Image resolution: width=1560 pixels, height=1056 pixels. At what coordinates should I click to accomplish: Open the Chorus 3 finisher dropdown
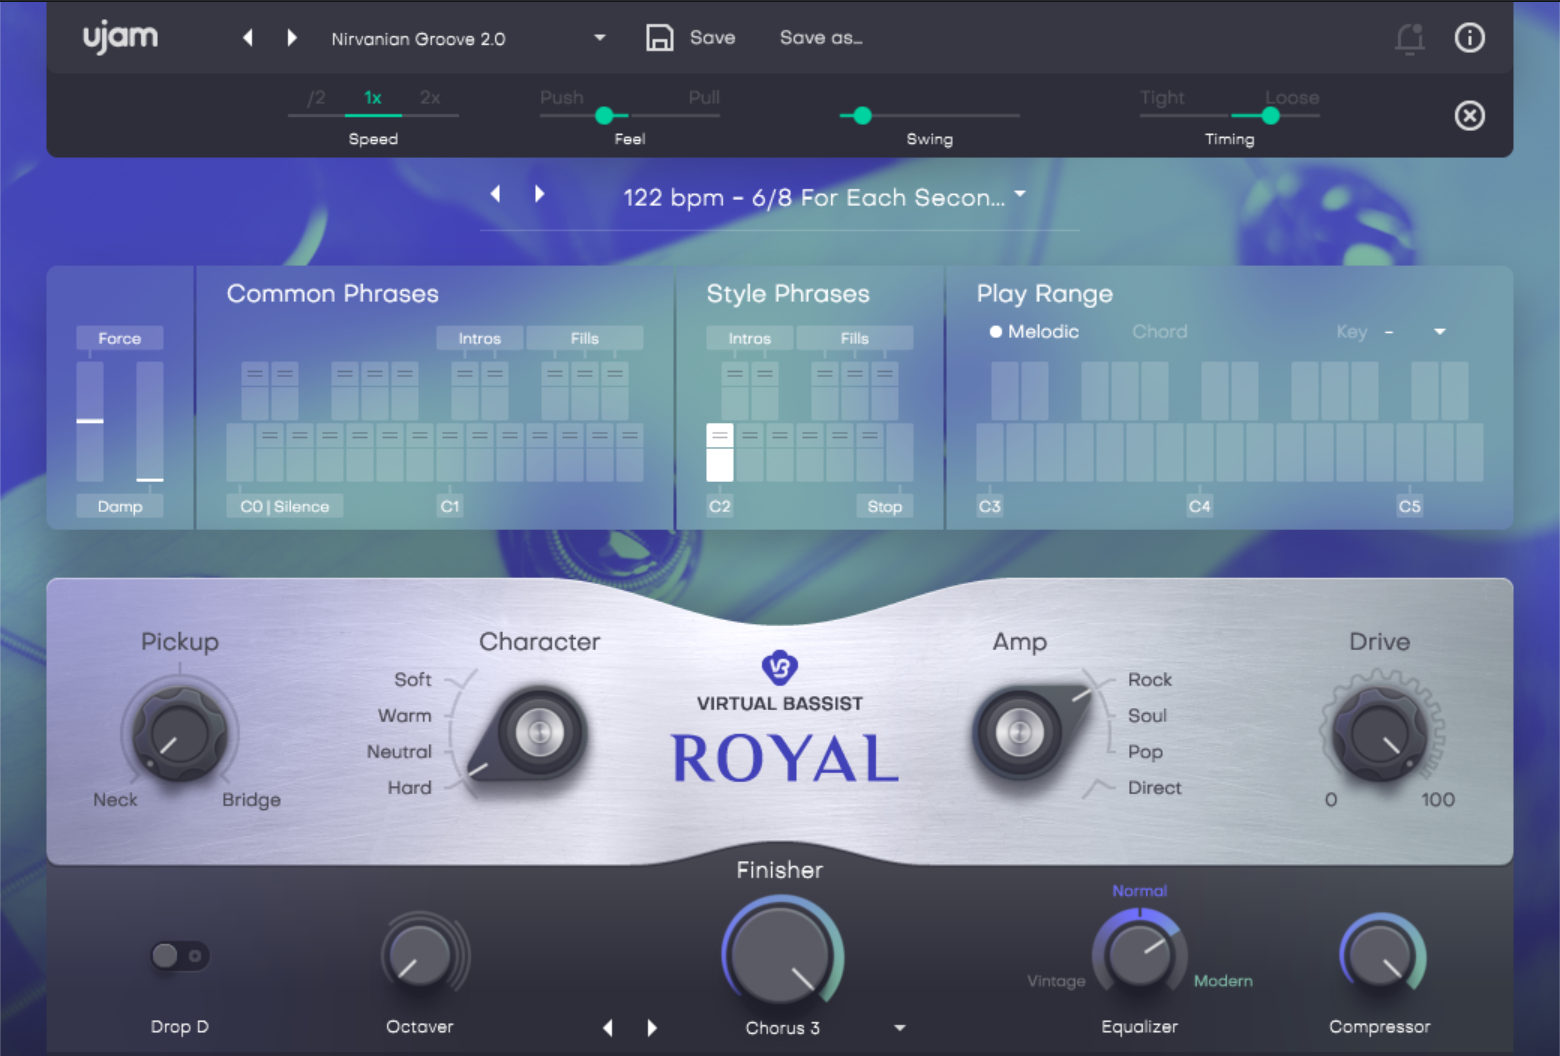point(900,1028)
